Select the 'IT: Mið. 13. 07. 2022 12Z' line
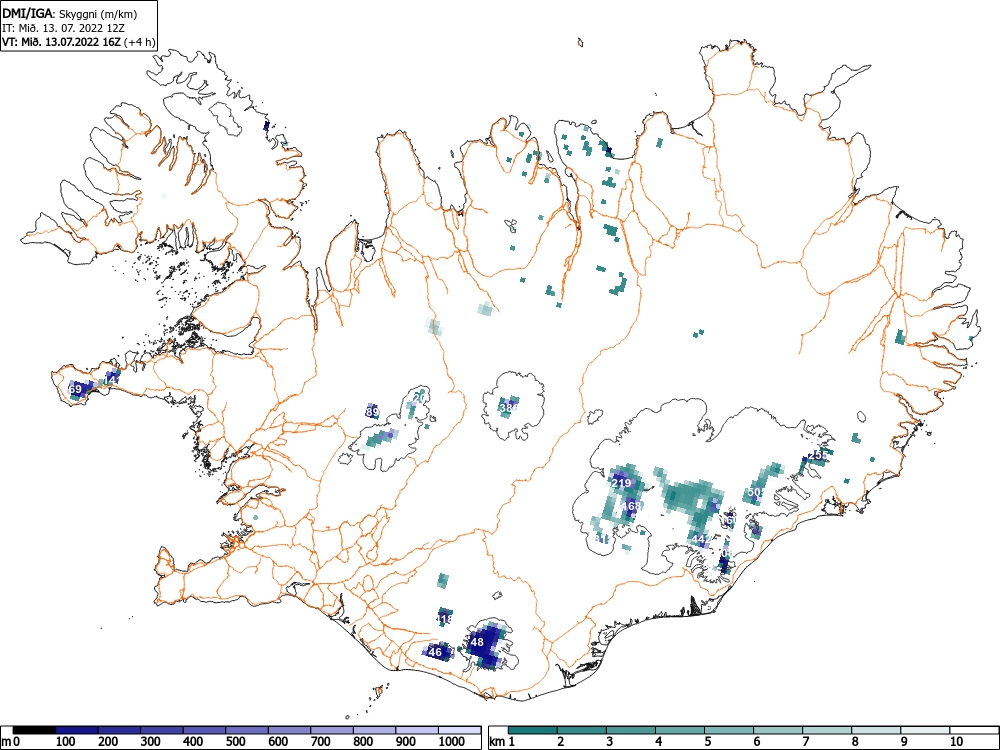 (62, 28)
